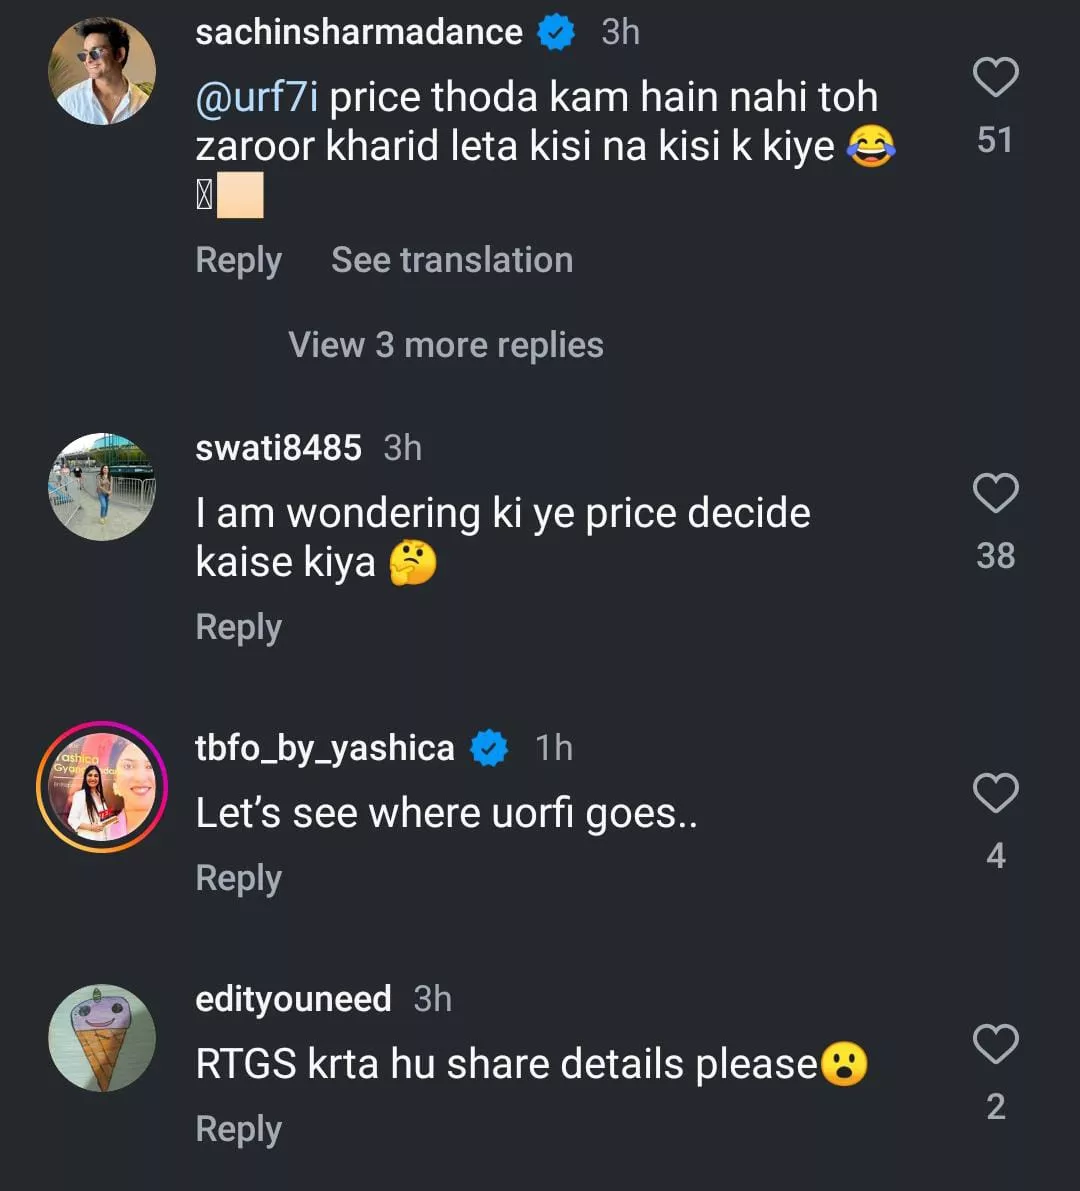Open the @urf7i mention link
This screenshot has width=1080, height=1191.
257,98
